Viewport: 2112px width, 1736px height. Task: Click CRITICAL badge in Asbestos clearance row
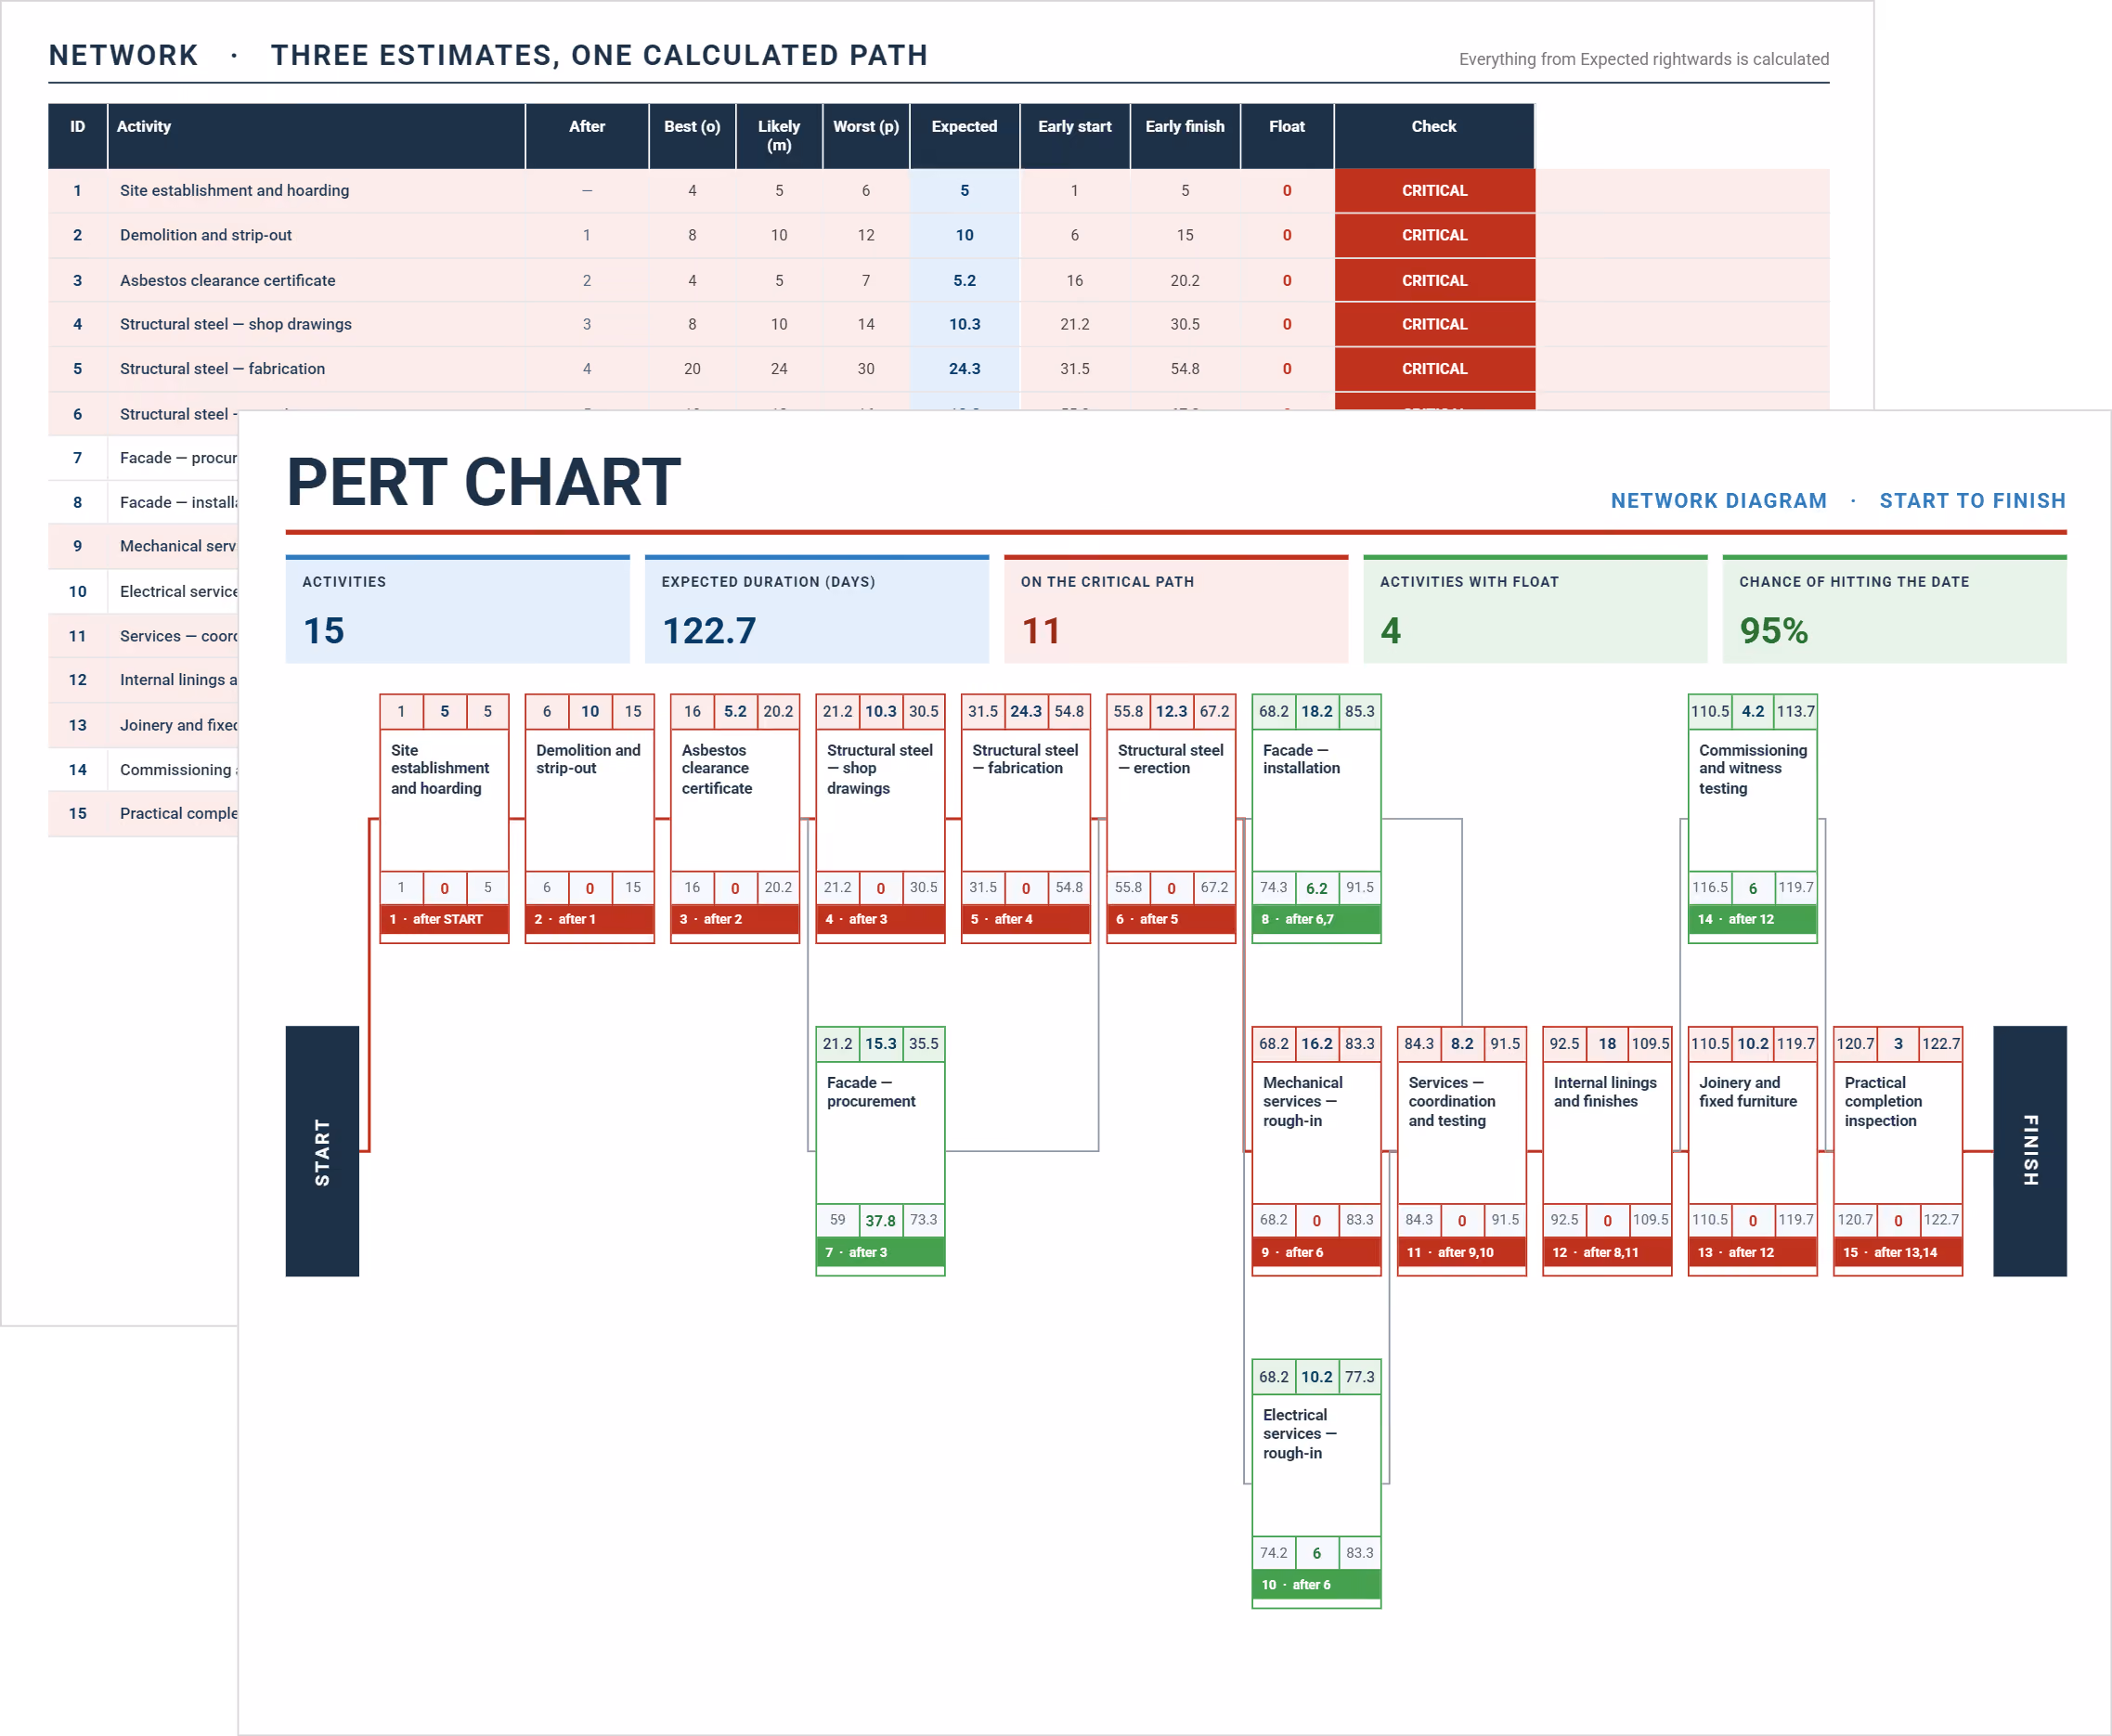pos(1434,280)
